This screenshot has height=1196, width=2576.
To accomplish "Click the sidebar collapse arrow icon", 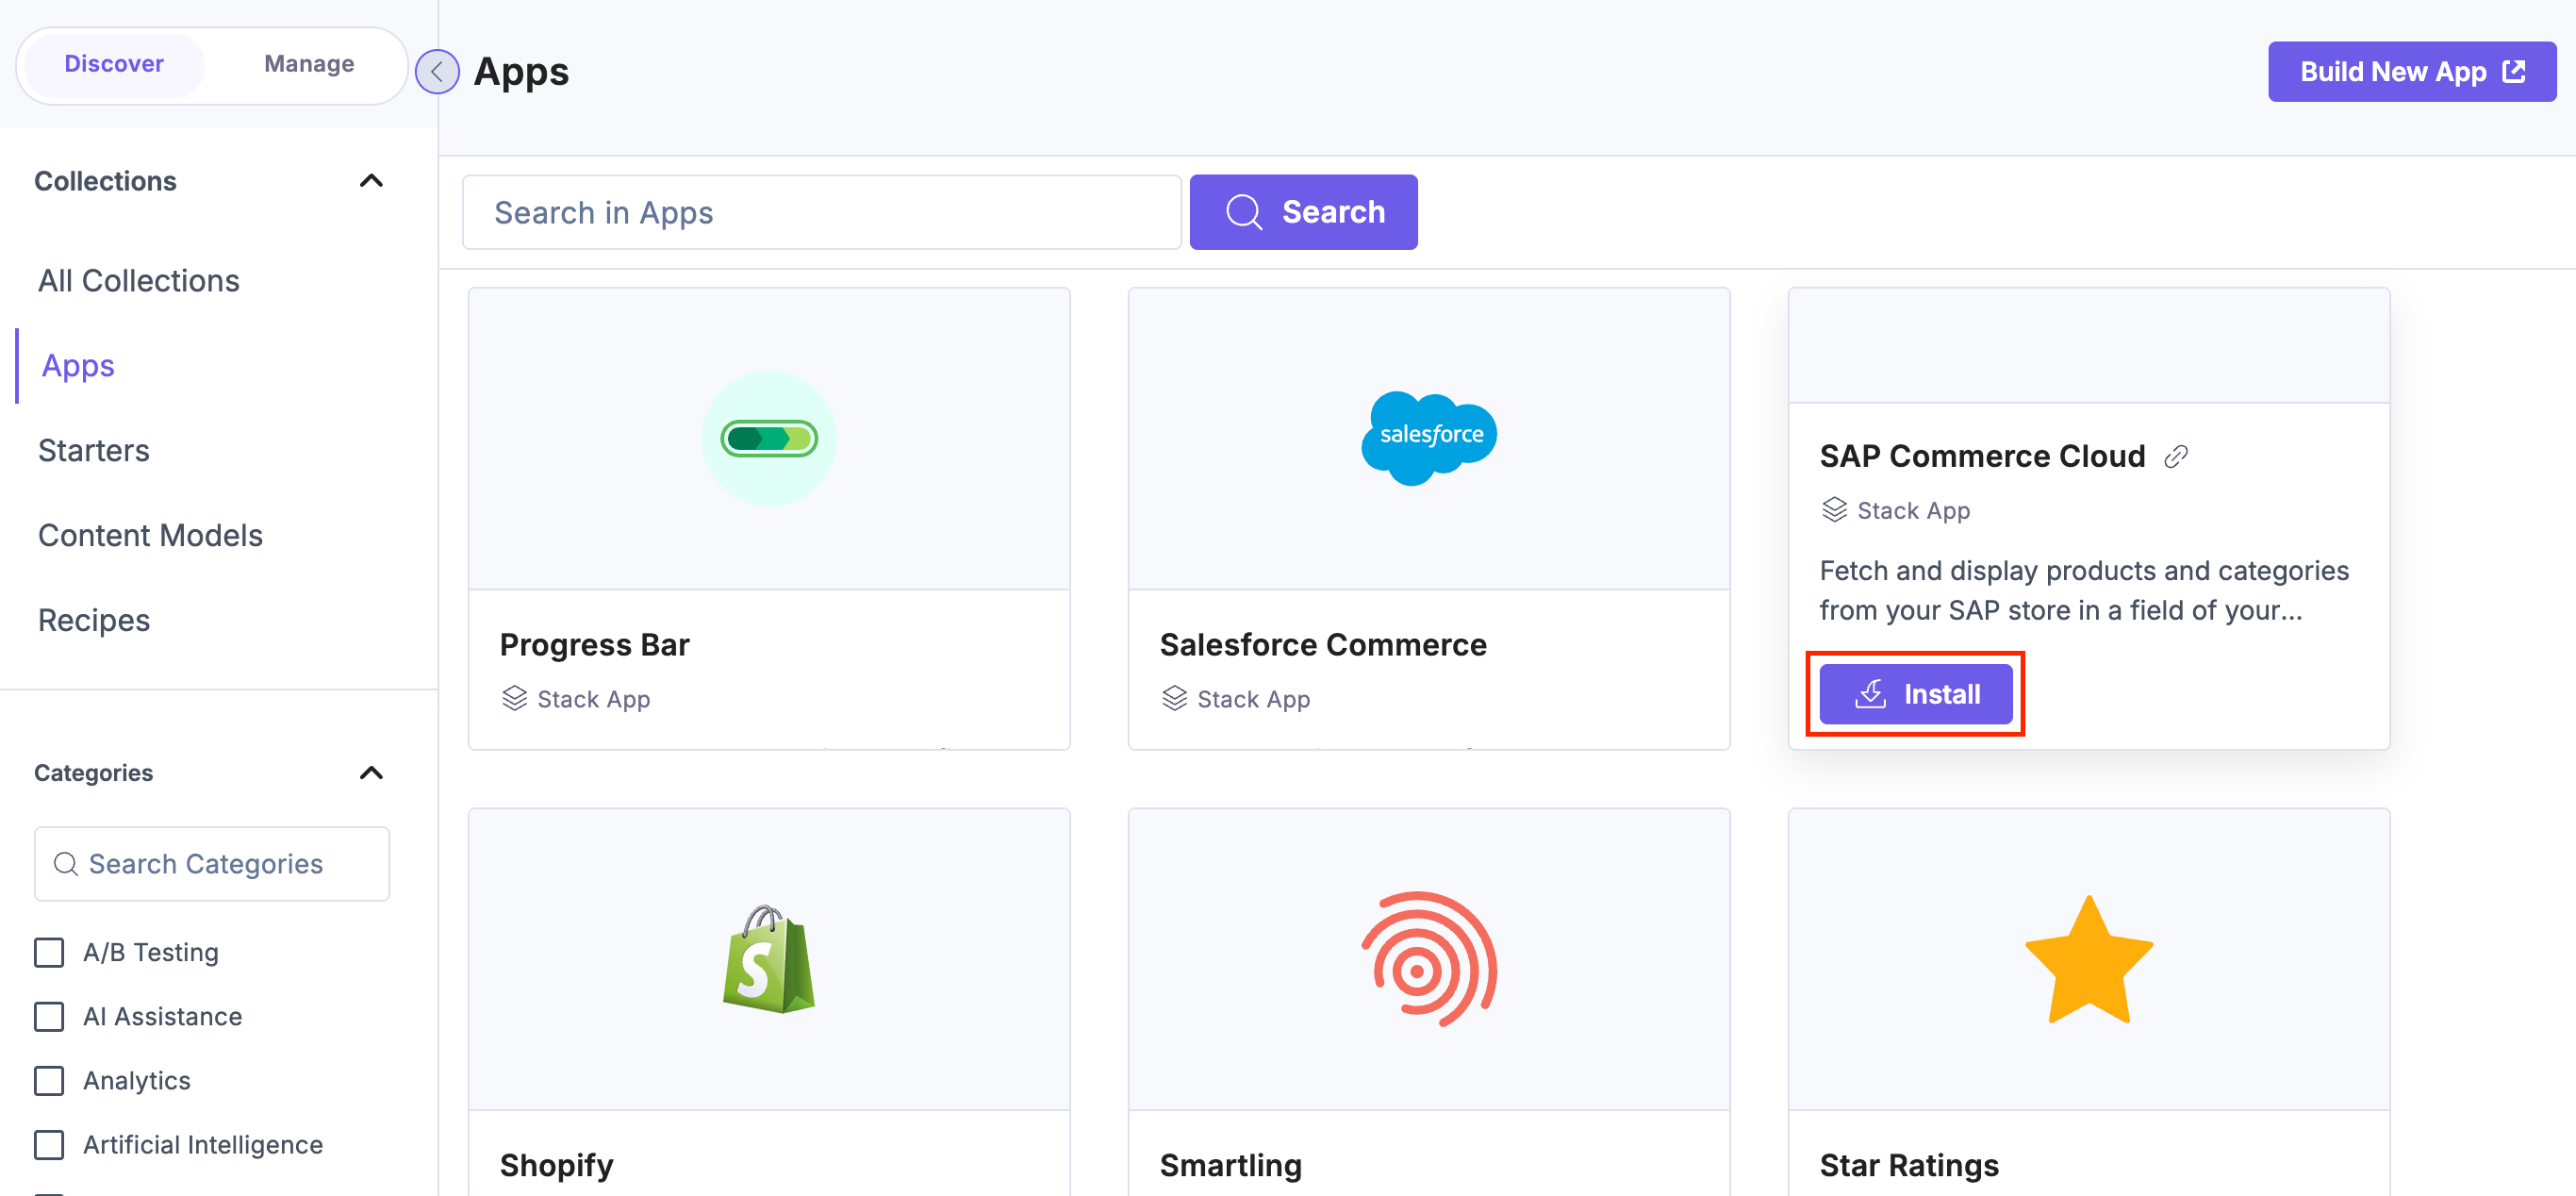I will 437,72.
